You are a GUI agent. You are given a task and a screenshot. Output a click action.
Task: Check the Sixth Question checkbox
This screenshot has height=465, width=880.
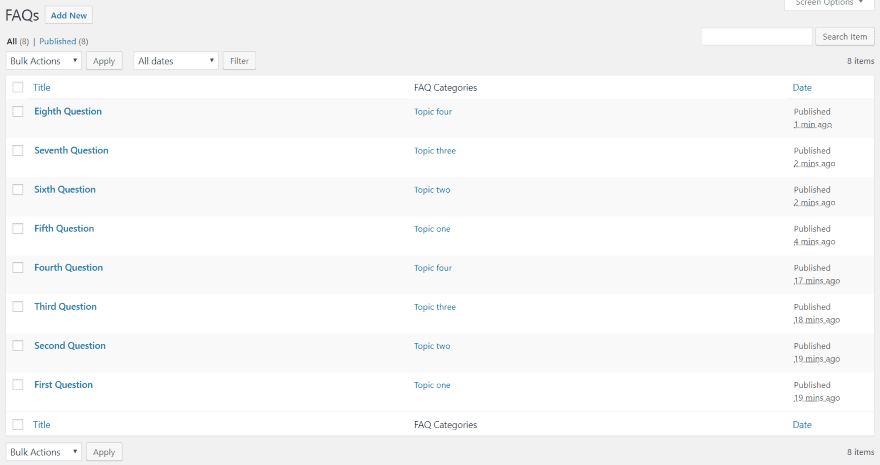(18, 190)
